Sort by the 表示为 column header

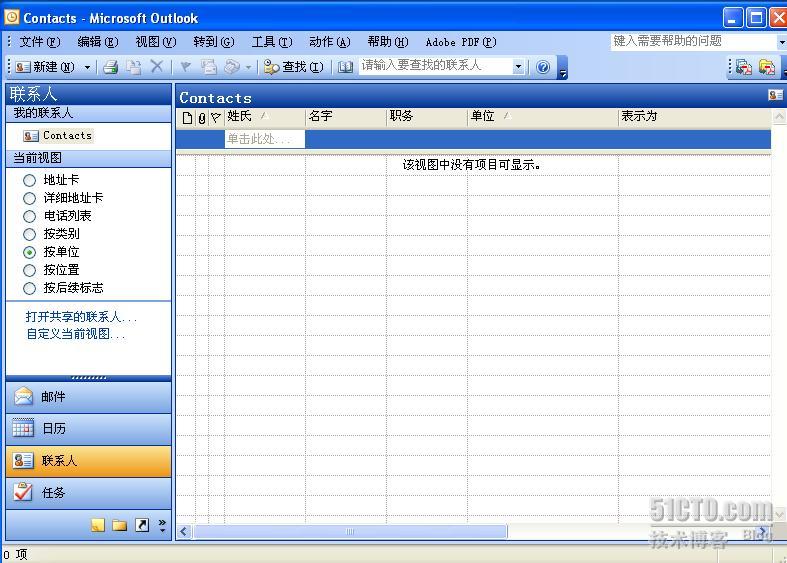[x=695, y=117]
